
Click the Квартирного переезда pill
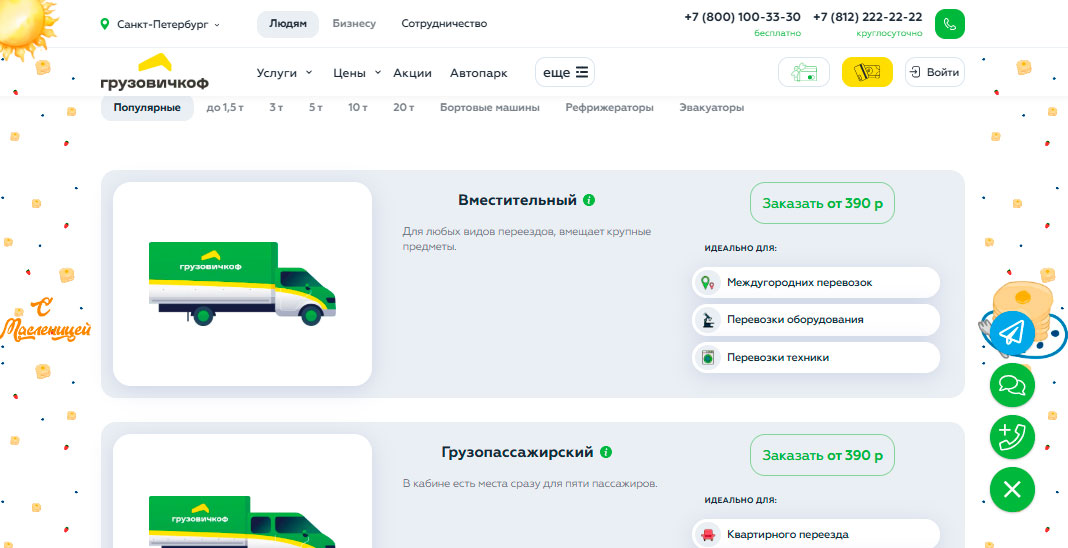pyautogui.click(x=816, y=534)
